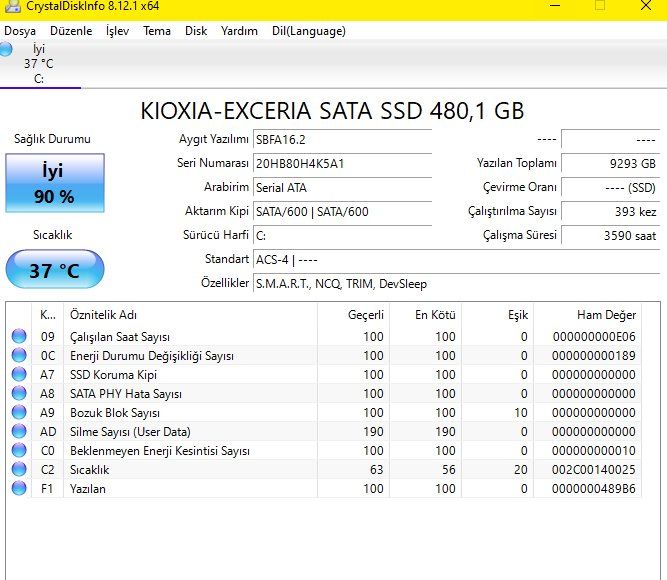Click the En Kötü column header

coord(425,315)
